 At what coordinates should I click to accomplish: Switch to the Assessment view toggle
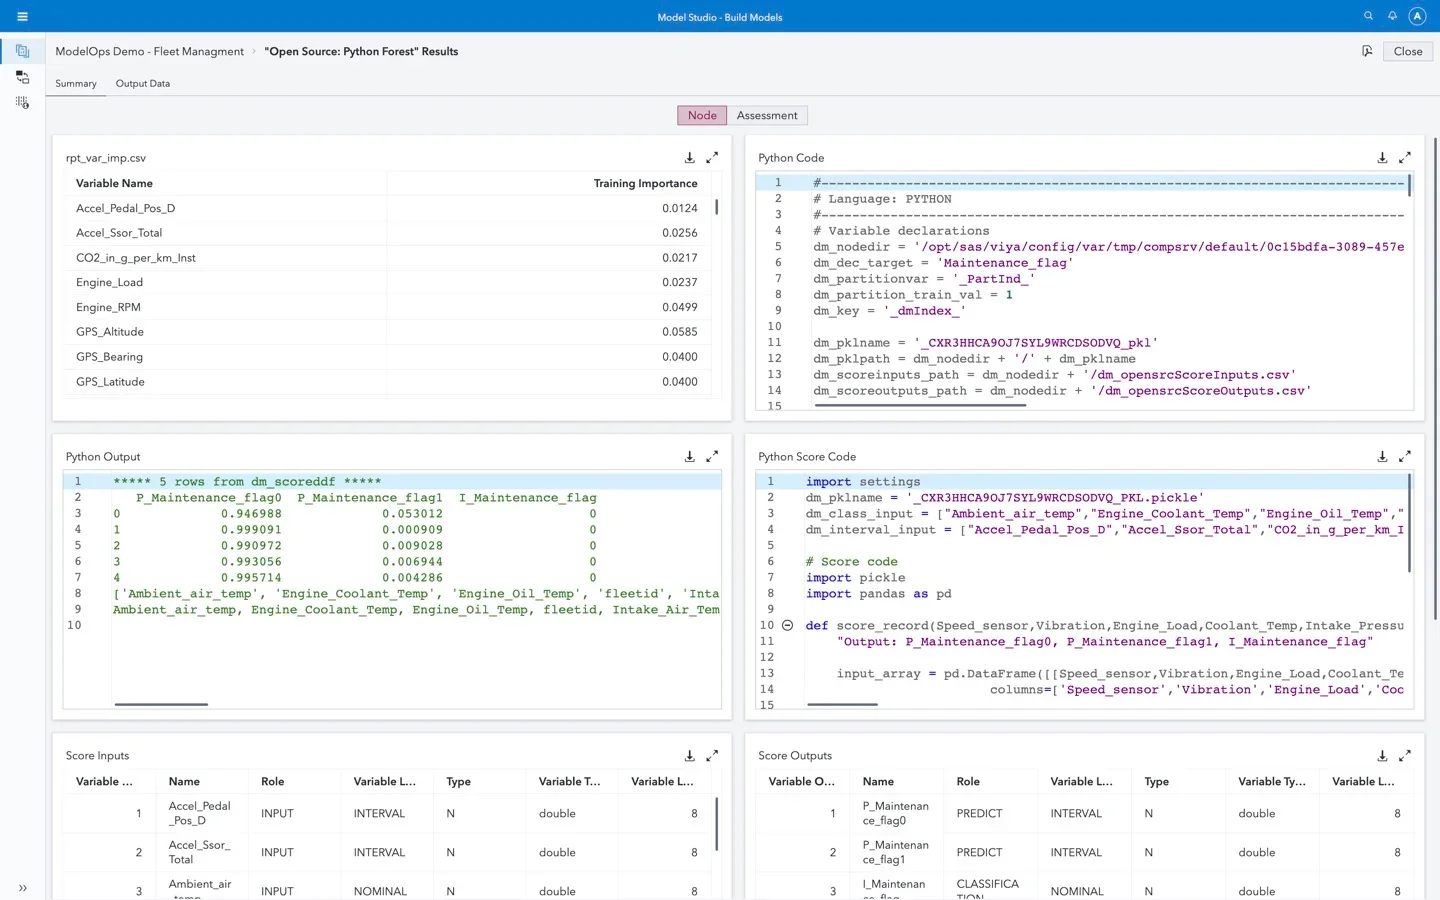(767, 116)
